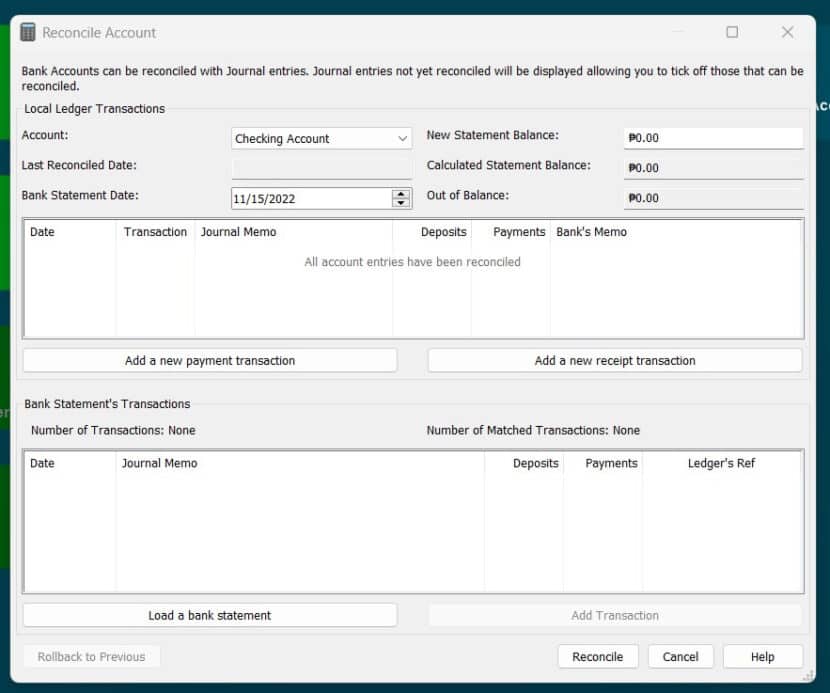Sort ledger transactions by the Date column
This screenshot has width=830, height=693.
click(60, 231)
